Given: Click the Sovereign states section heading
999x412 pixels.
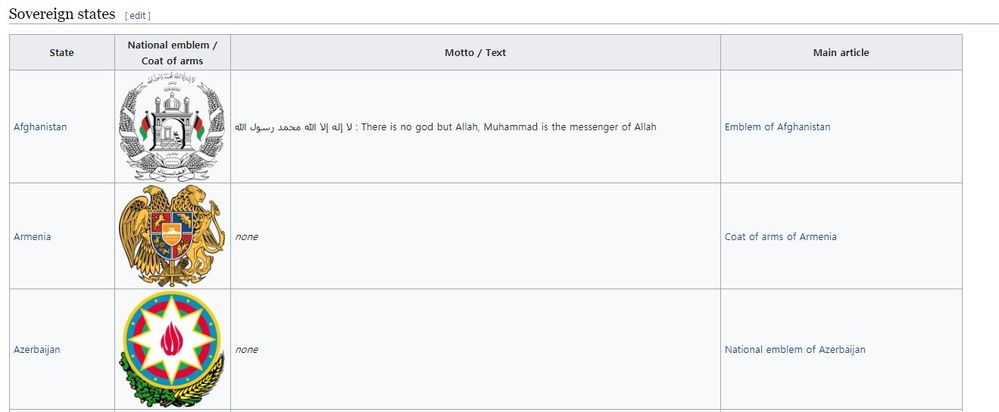Looking at the screenshot, I should 62,14.
